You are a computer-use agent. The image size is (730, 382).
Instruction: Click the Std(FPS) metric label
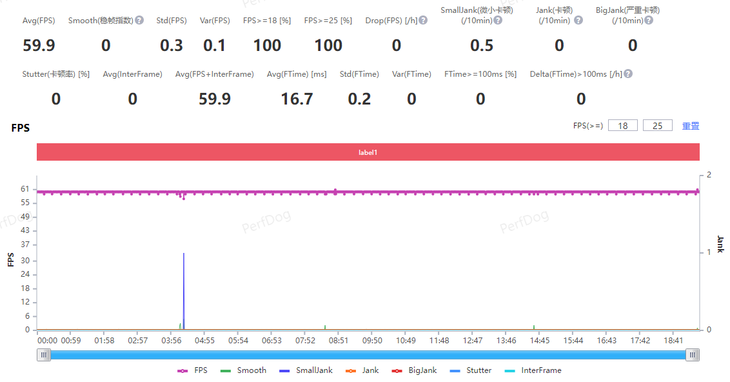[x=171, y=20]
